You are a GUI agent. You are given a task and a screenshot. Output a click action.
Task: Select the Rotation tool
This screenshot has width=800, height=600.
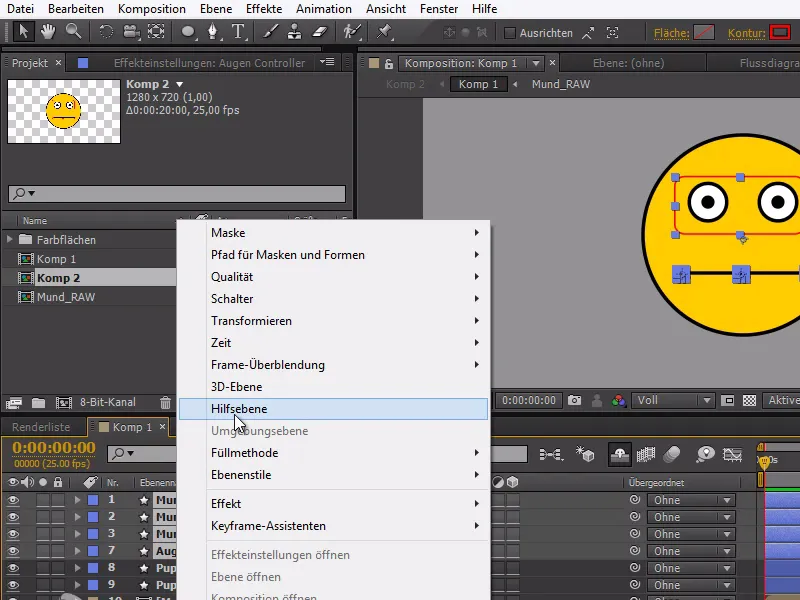click(x=106, y=32)
